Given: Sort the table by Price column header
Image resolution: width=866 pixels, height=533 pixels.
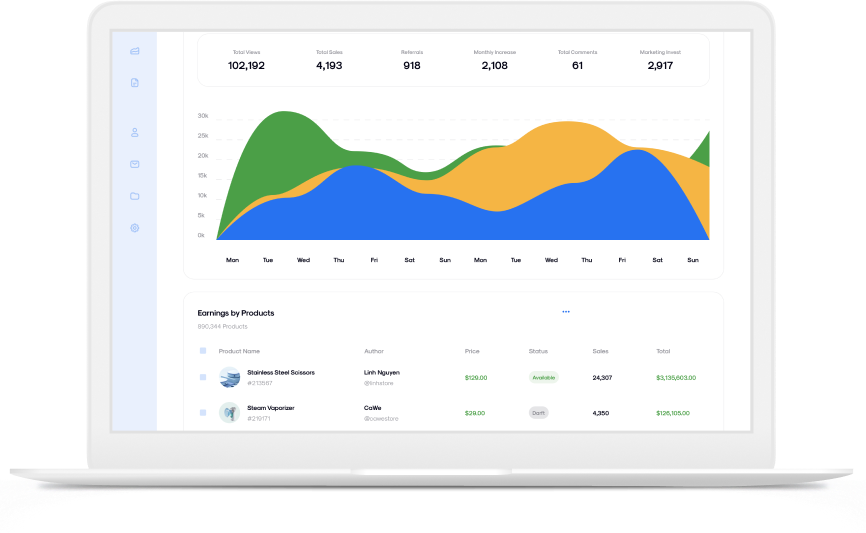Looking at the screenshot, I should [472, 351].
